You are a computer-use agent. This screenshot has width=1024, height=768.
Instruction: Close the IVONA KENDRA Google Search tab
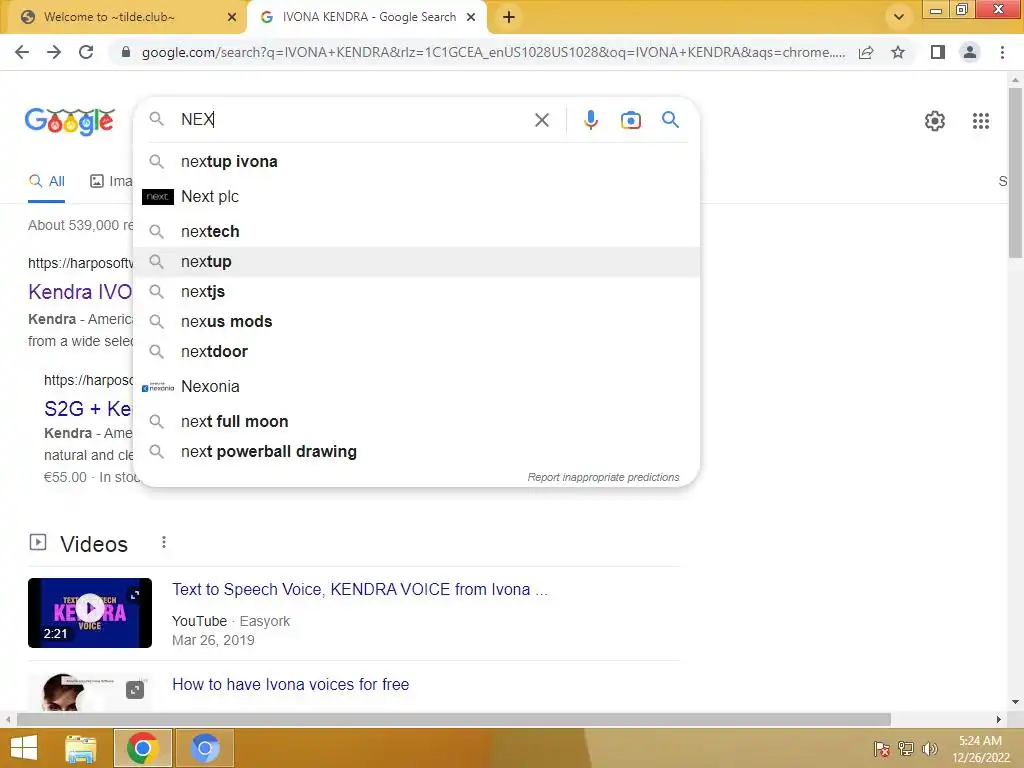pyautogui.click(x=471, y=17)
